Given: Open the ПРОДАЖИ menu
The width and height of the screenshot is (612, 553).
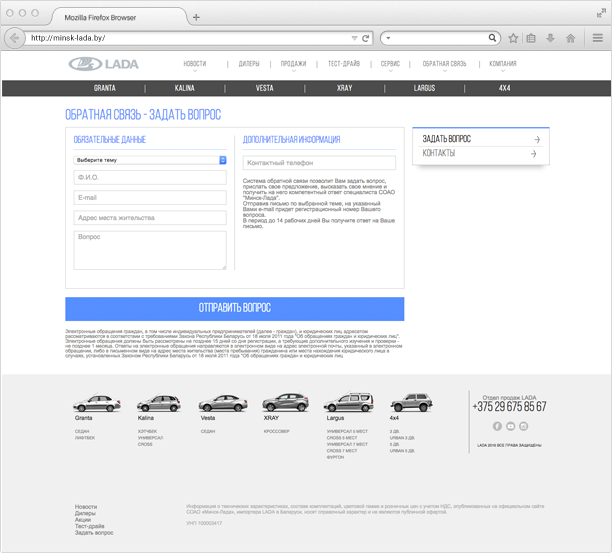Looking at the screenshot, I should click(x=293, y=64).
